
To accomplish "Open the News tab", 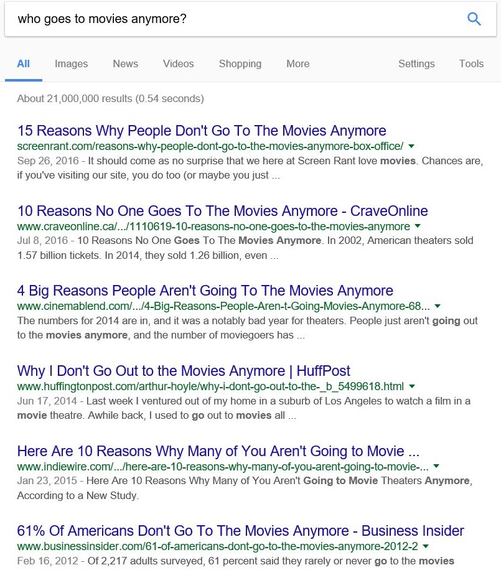I will point(125,64).
